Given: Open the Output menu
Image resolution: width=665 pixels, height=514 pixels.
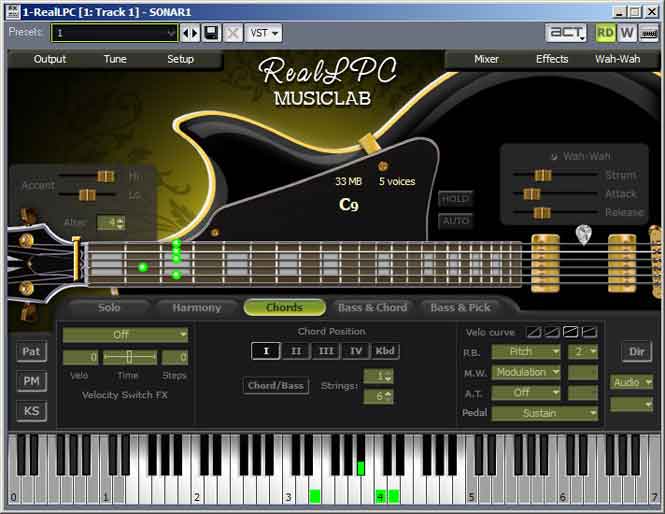Looking at the screenshot, I should click(x=50, y=59).
